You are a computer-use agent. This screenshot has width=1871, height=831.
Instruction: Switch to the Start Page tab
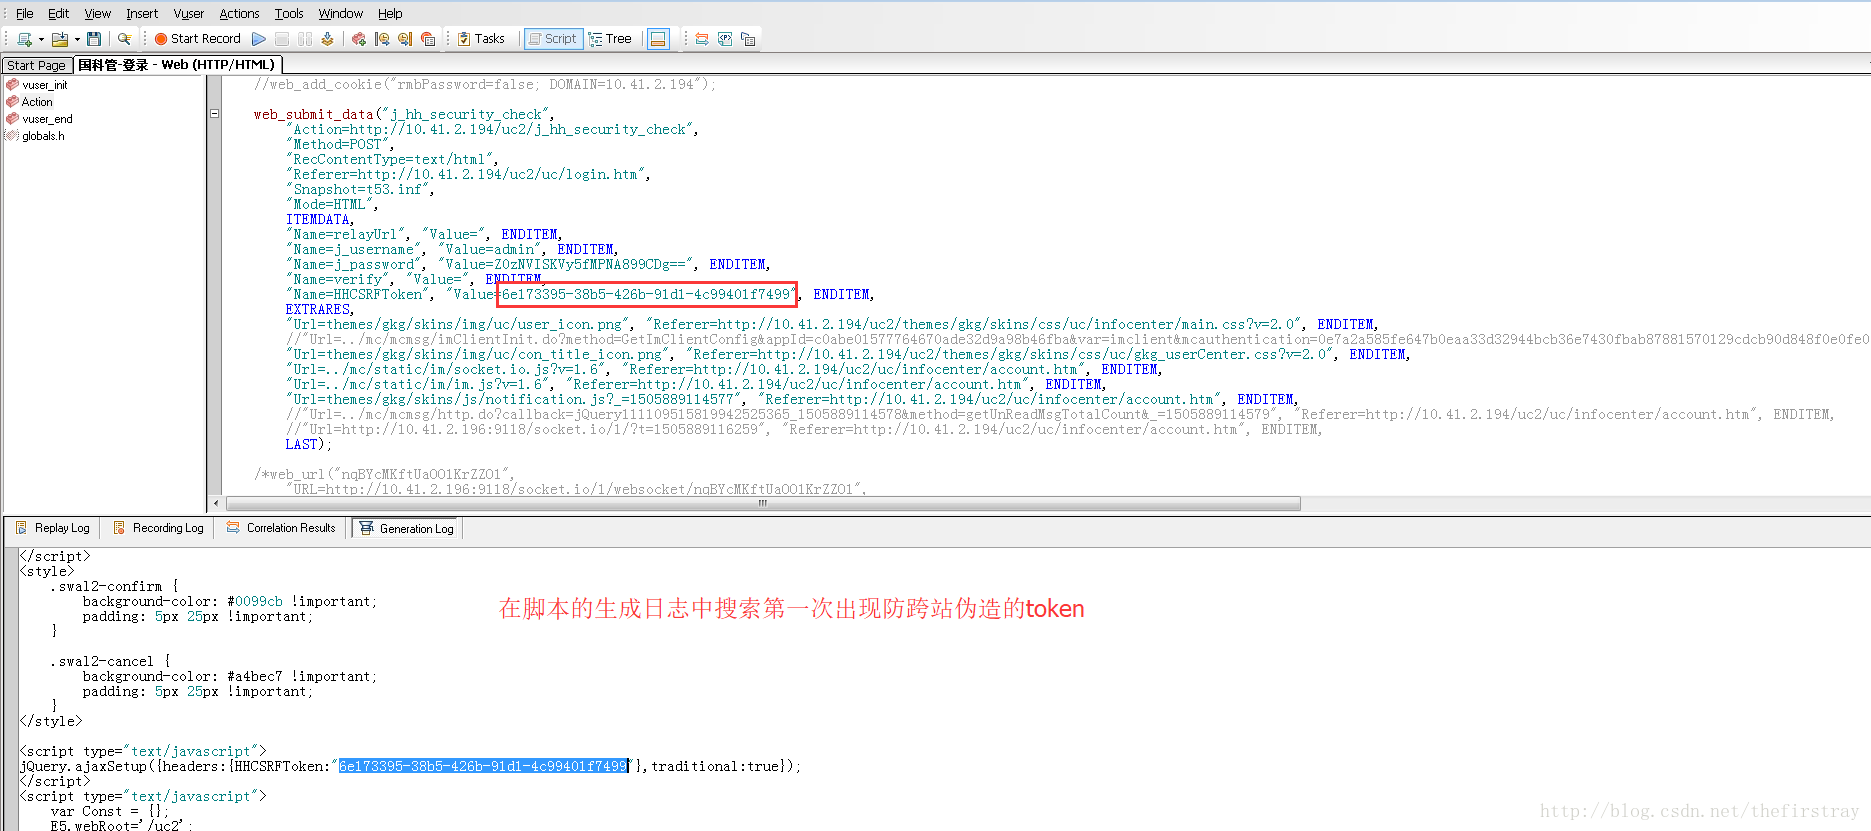tap(36, 65)
